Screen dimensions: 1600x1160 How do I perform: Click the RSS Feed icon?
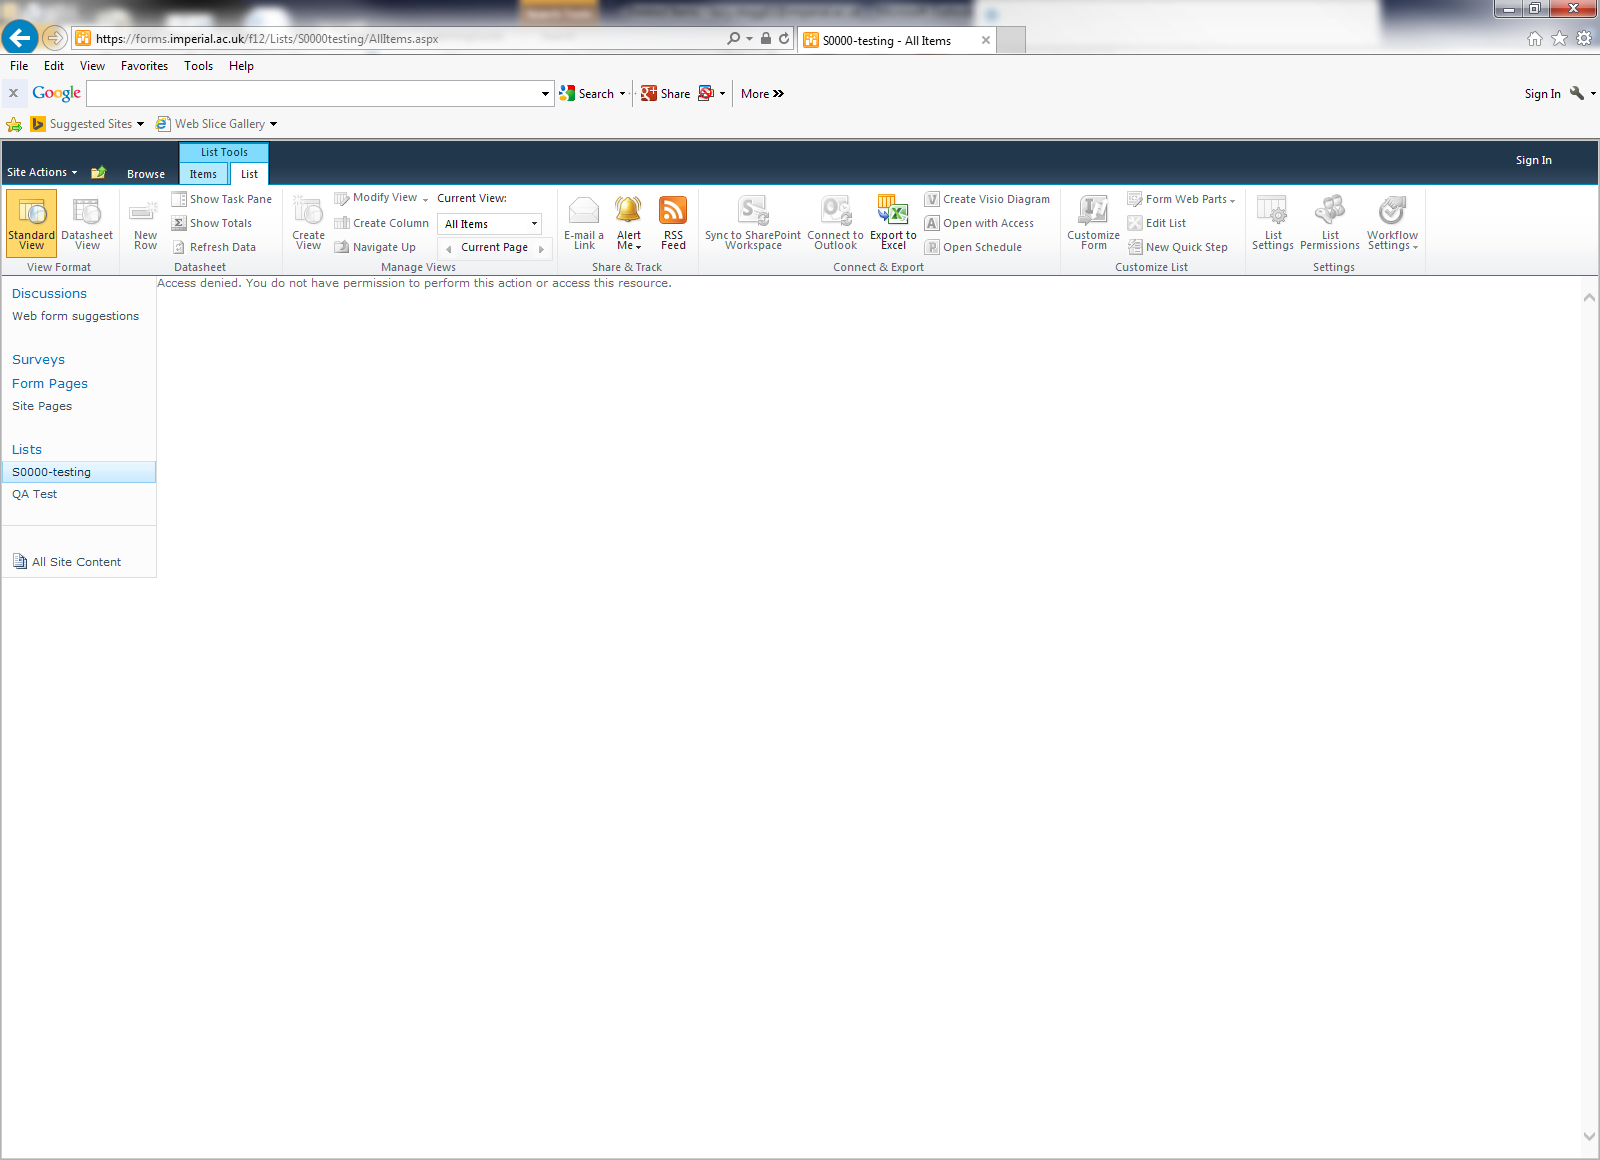(673, 211)
